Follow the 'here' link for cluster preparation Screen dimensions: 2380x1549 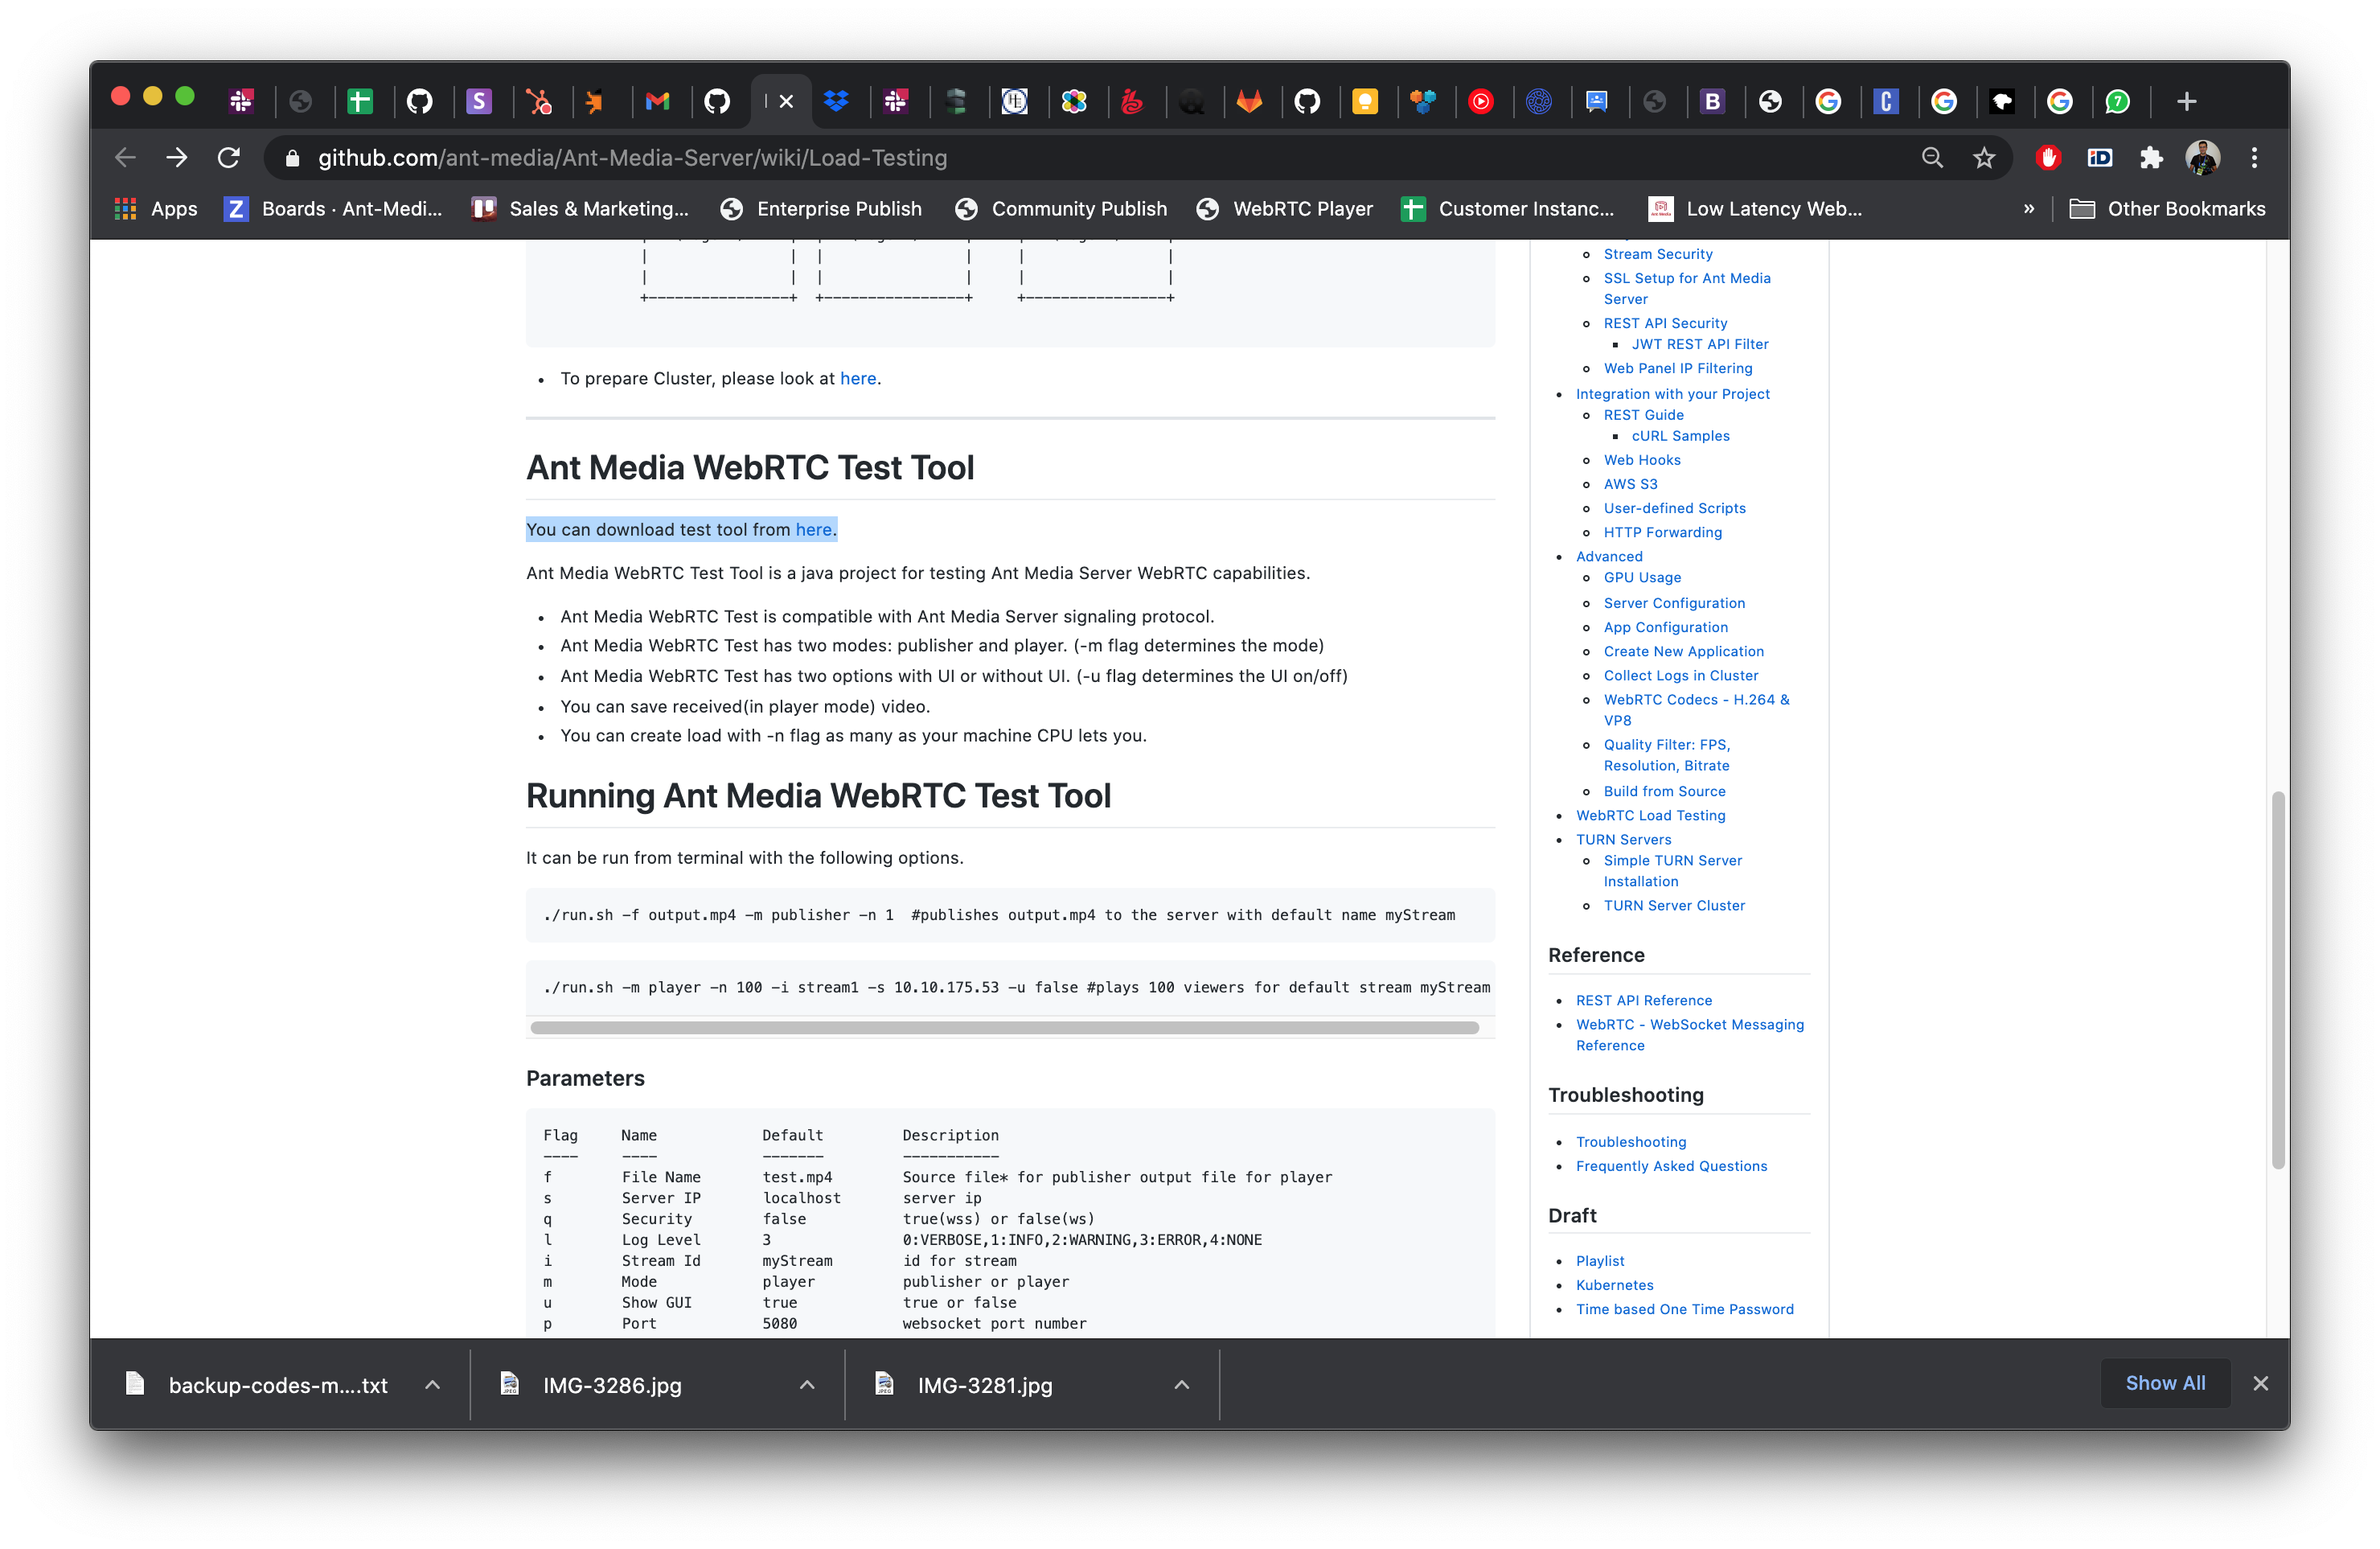point(858,378)
